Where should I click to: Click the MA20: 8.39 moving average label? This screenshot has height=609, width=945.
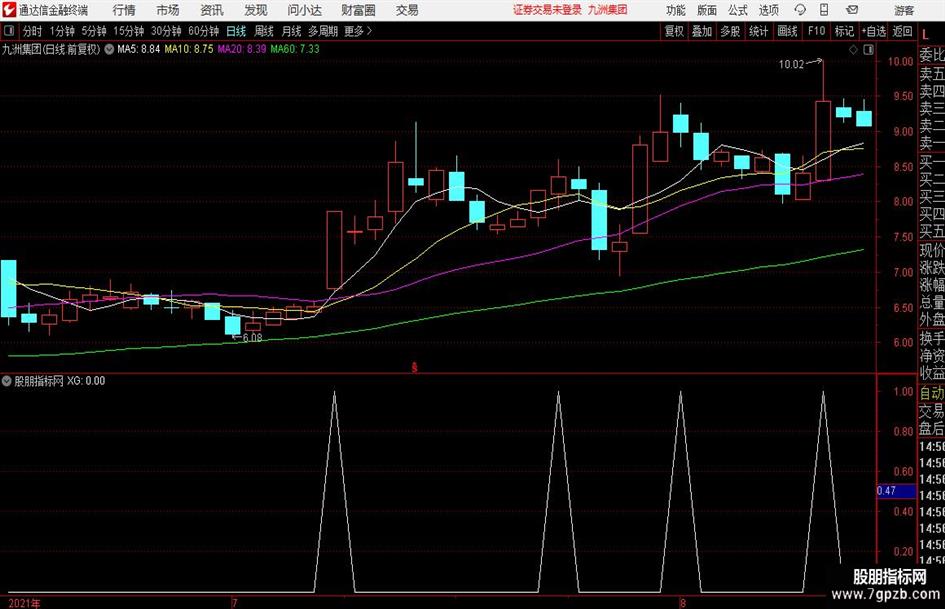(242, 49)
